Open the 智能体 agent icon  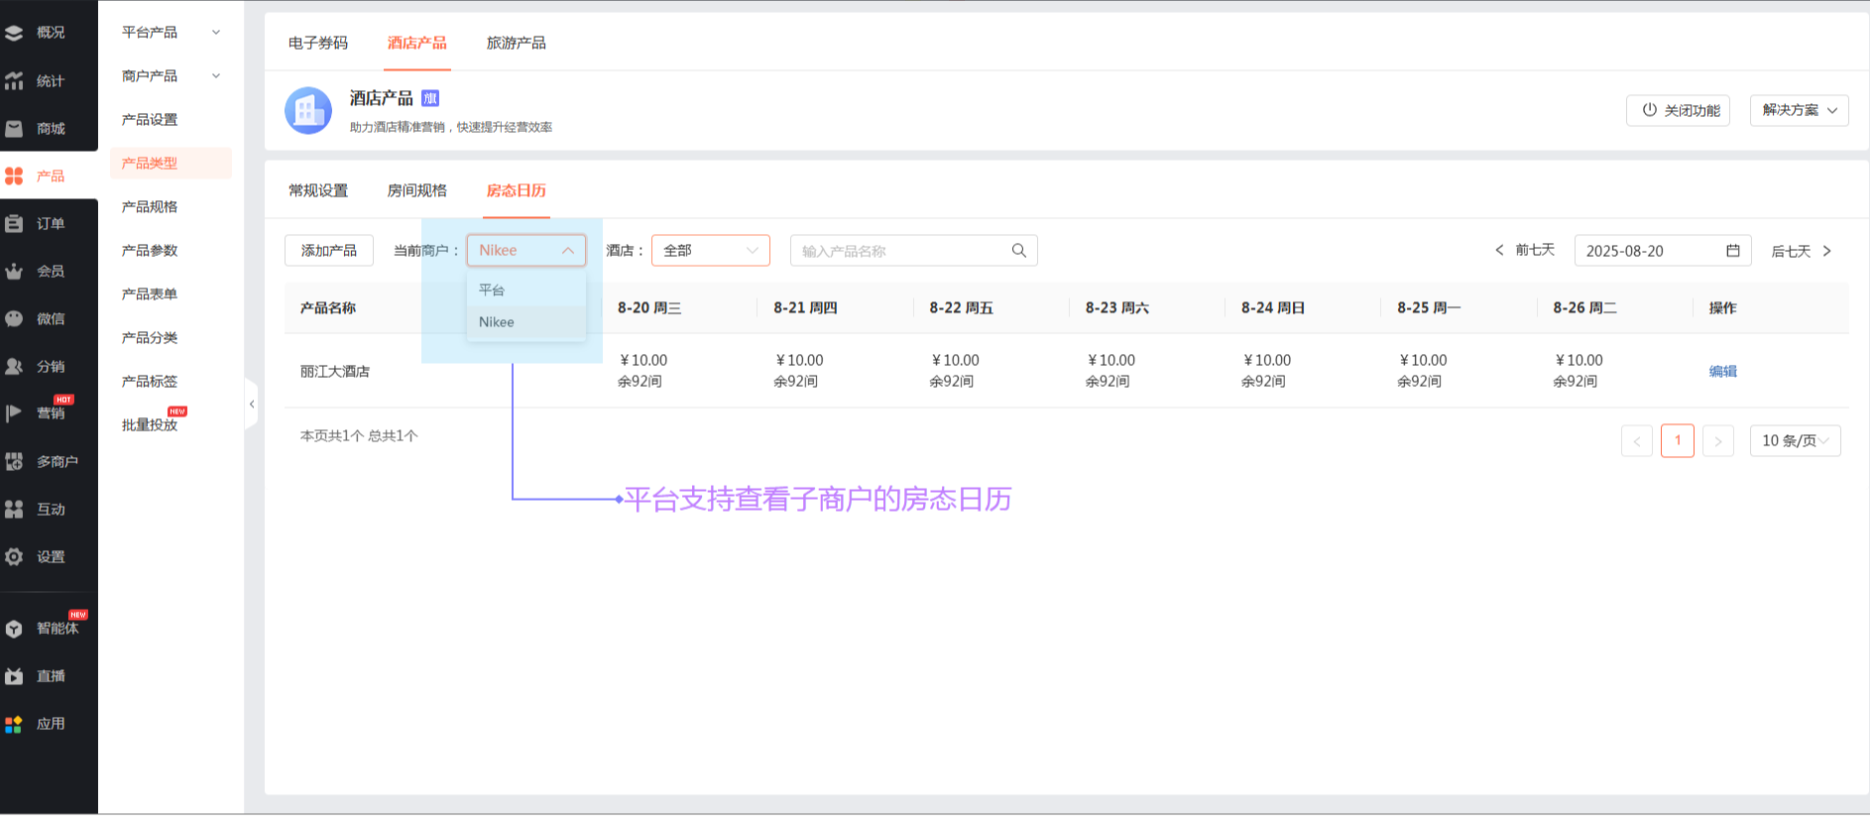pyautogui.click(x=14, y=629)
